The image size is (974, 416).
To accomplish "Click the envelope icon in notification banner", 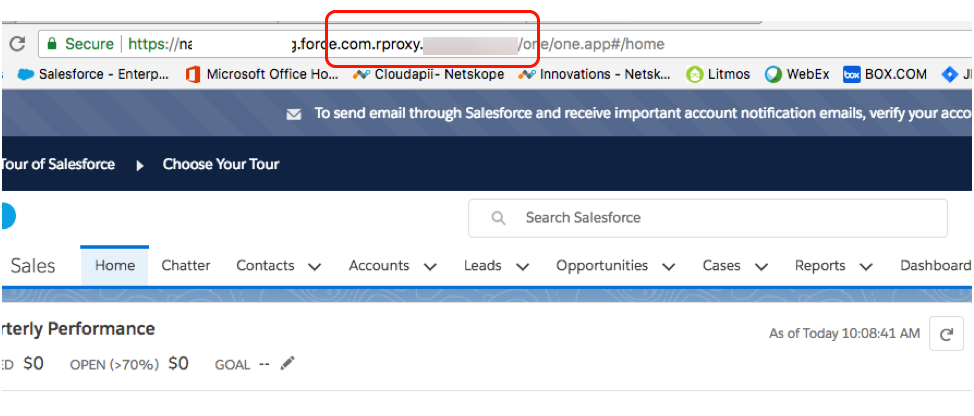I will tap(294, 114).
